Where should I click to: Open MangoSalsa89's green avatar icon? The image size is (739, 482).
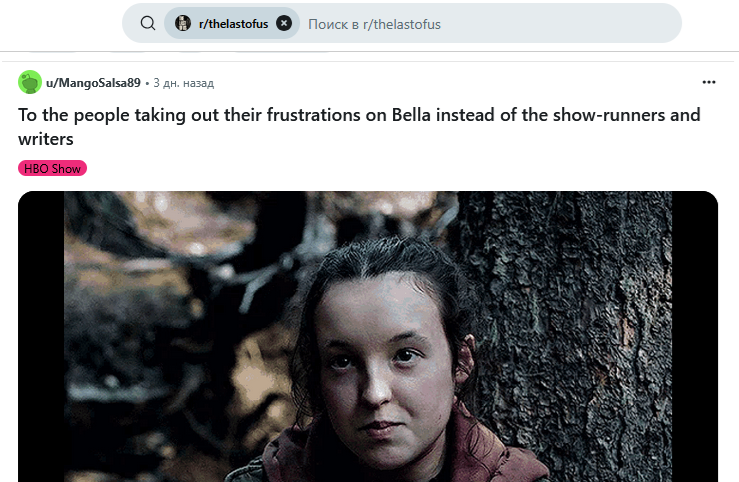pos(30,82)
